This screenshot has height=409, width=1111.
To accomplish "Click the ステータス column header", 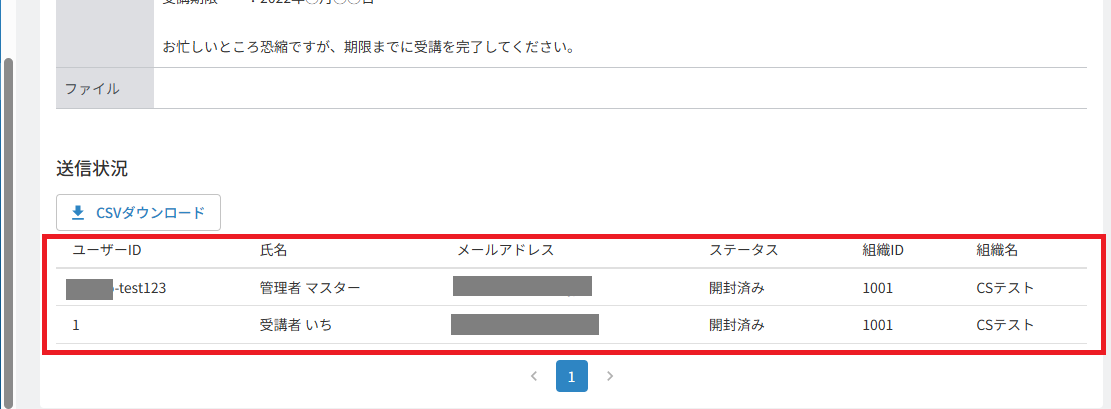I will [x=744, y=250].
